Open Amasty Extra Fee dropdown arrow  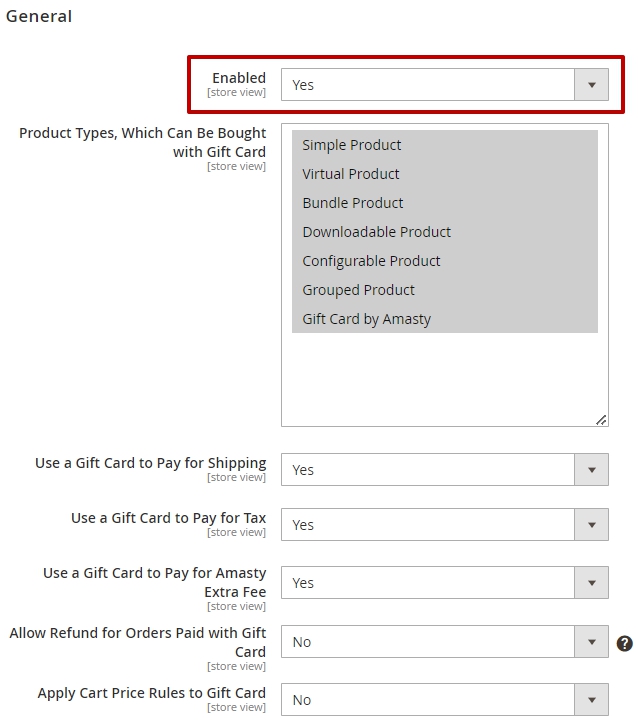(x=592, y=582)
